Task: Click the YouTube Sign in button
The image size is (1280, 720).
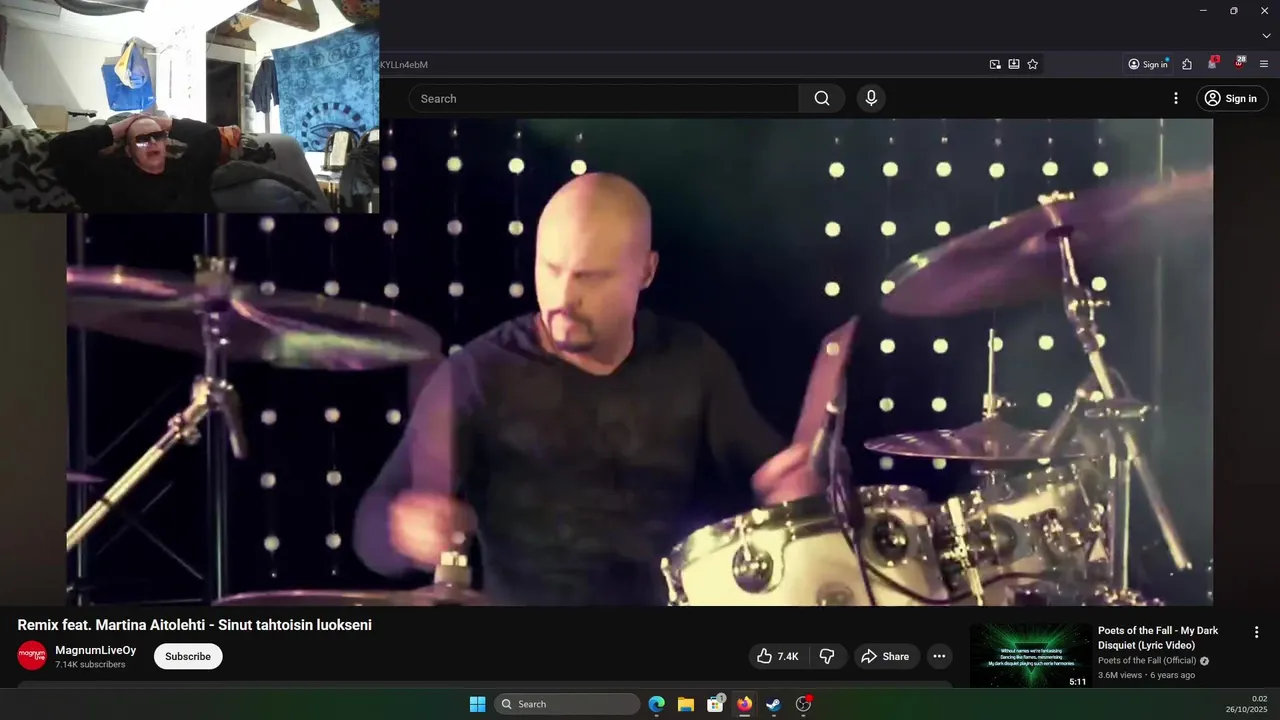Action: pos(1232,98)
